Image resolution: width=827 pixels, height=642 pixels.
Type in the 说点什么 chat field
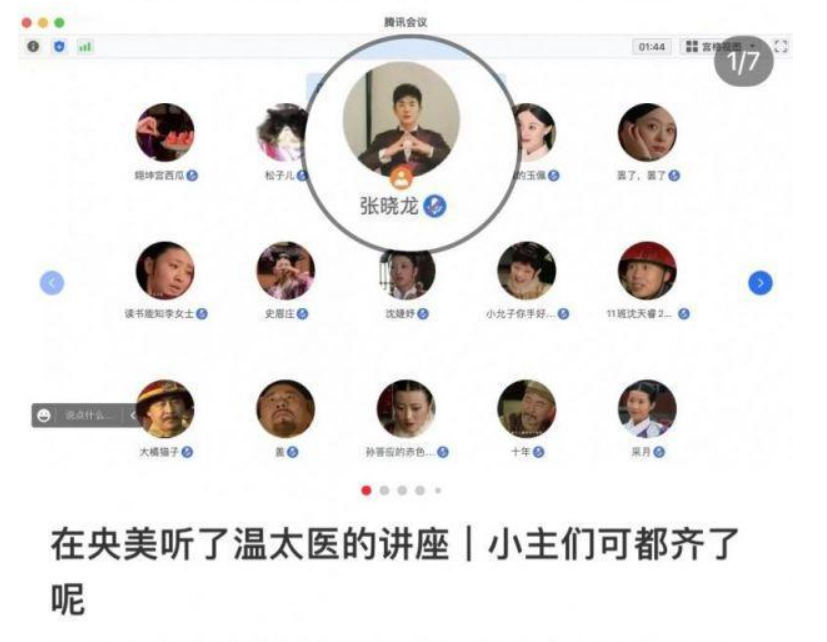pos(89,415)
